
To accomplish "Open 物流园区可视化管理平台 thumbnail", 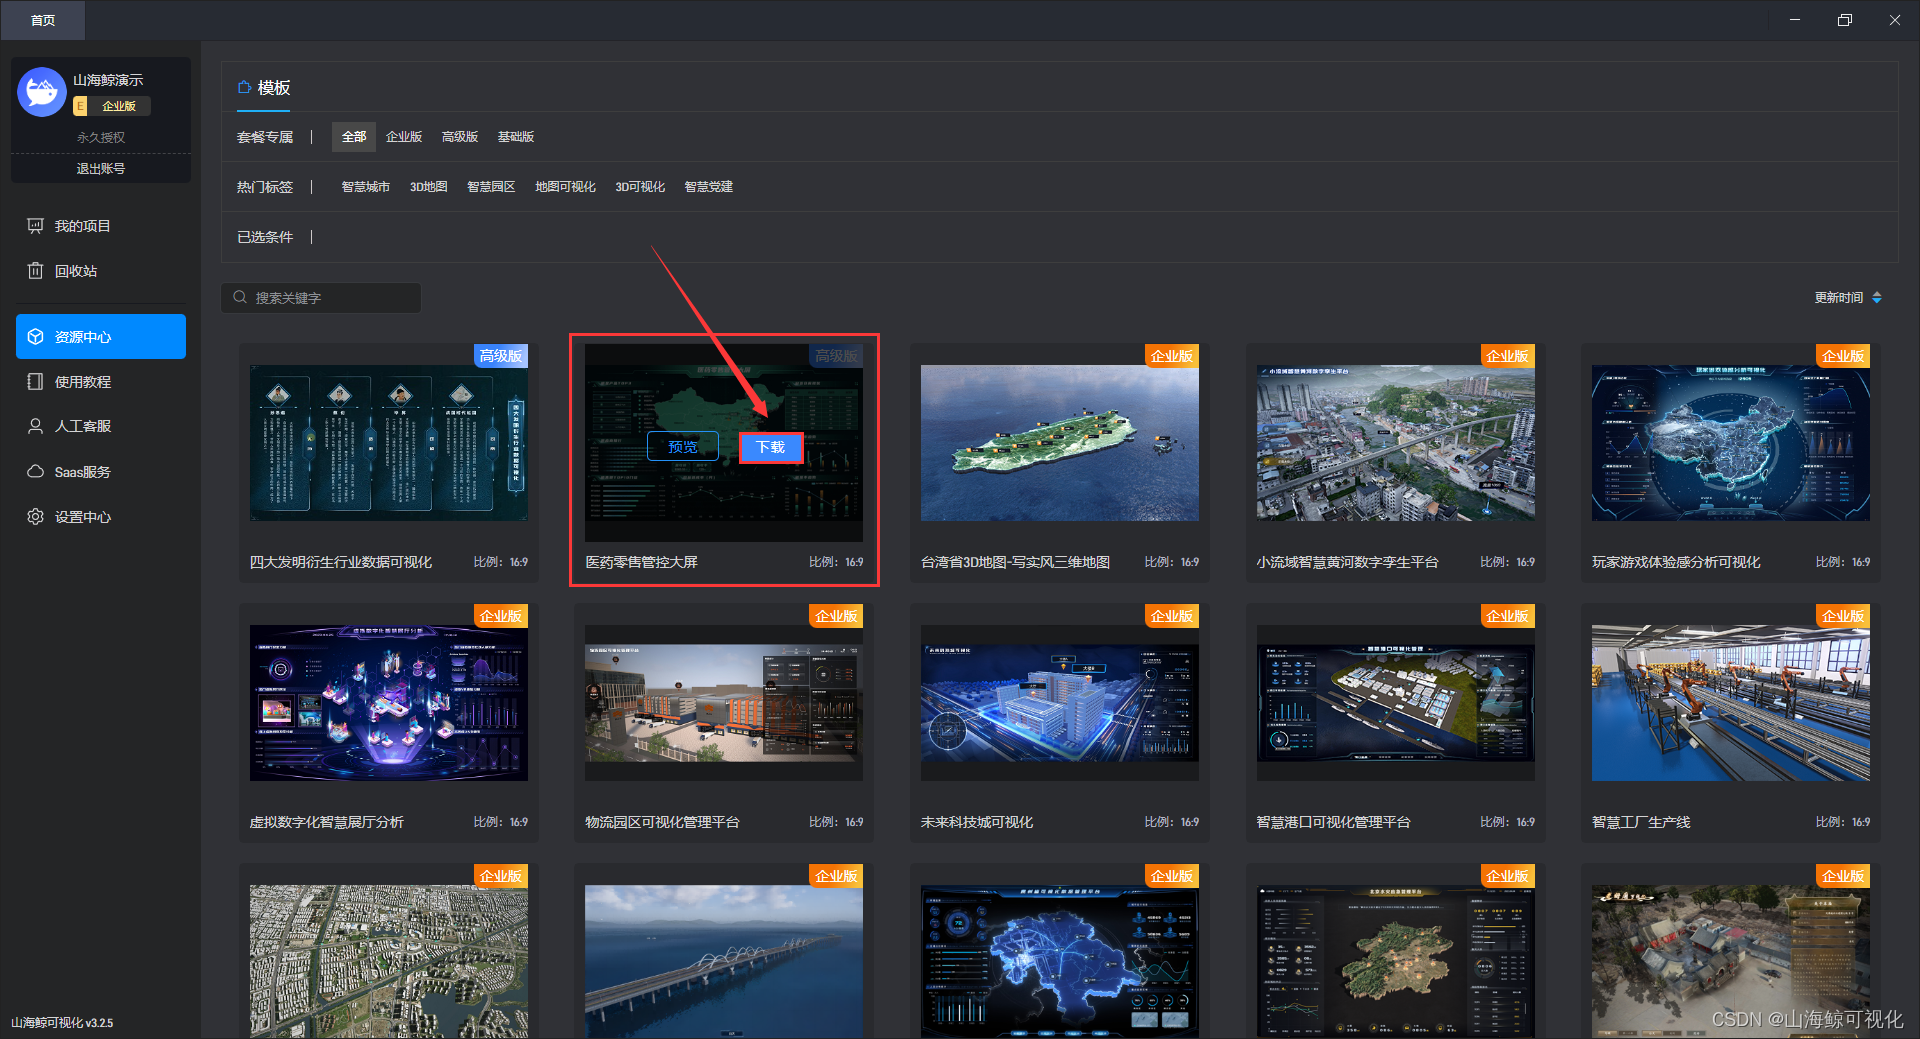I will (x=724, y=703).
